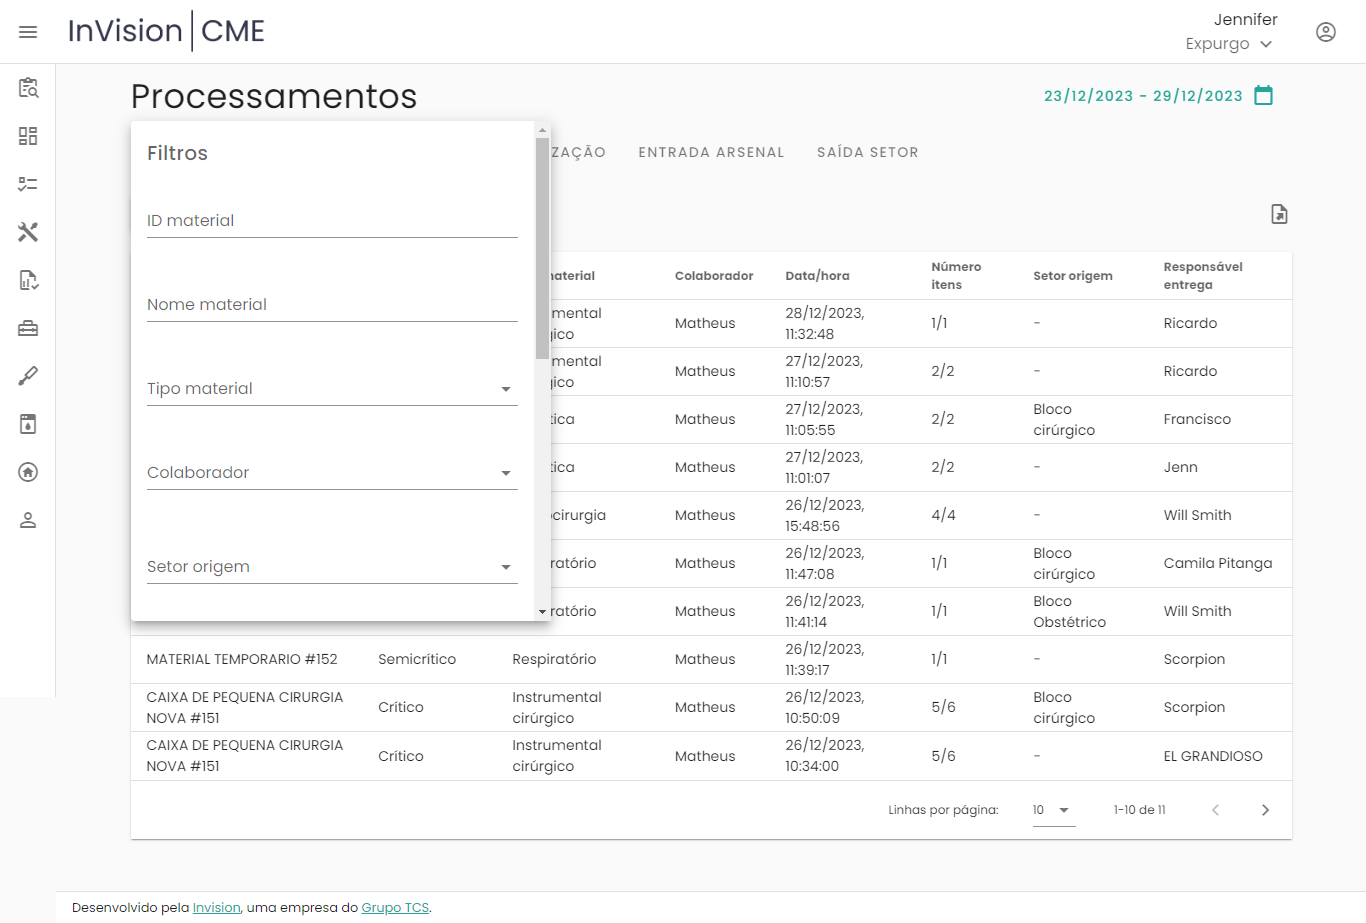This screenshot has width=1366, height=923.
Task: Click the person icon in sidebar
Action: [28, 520]
